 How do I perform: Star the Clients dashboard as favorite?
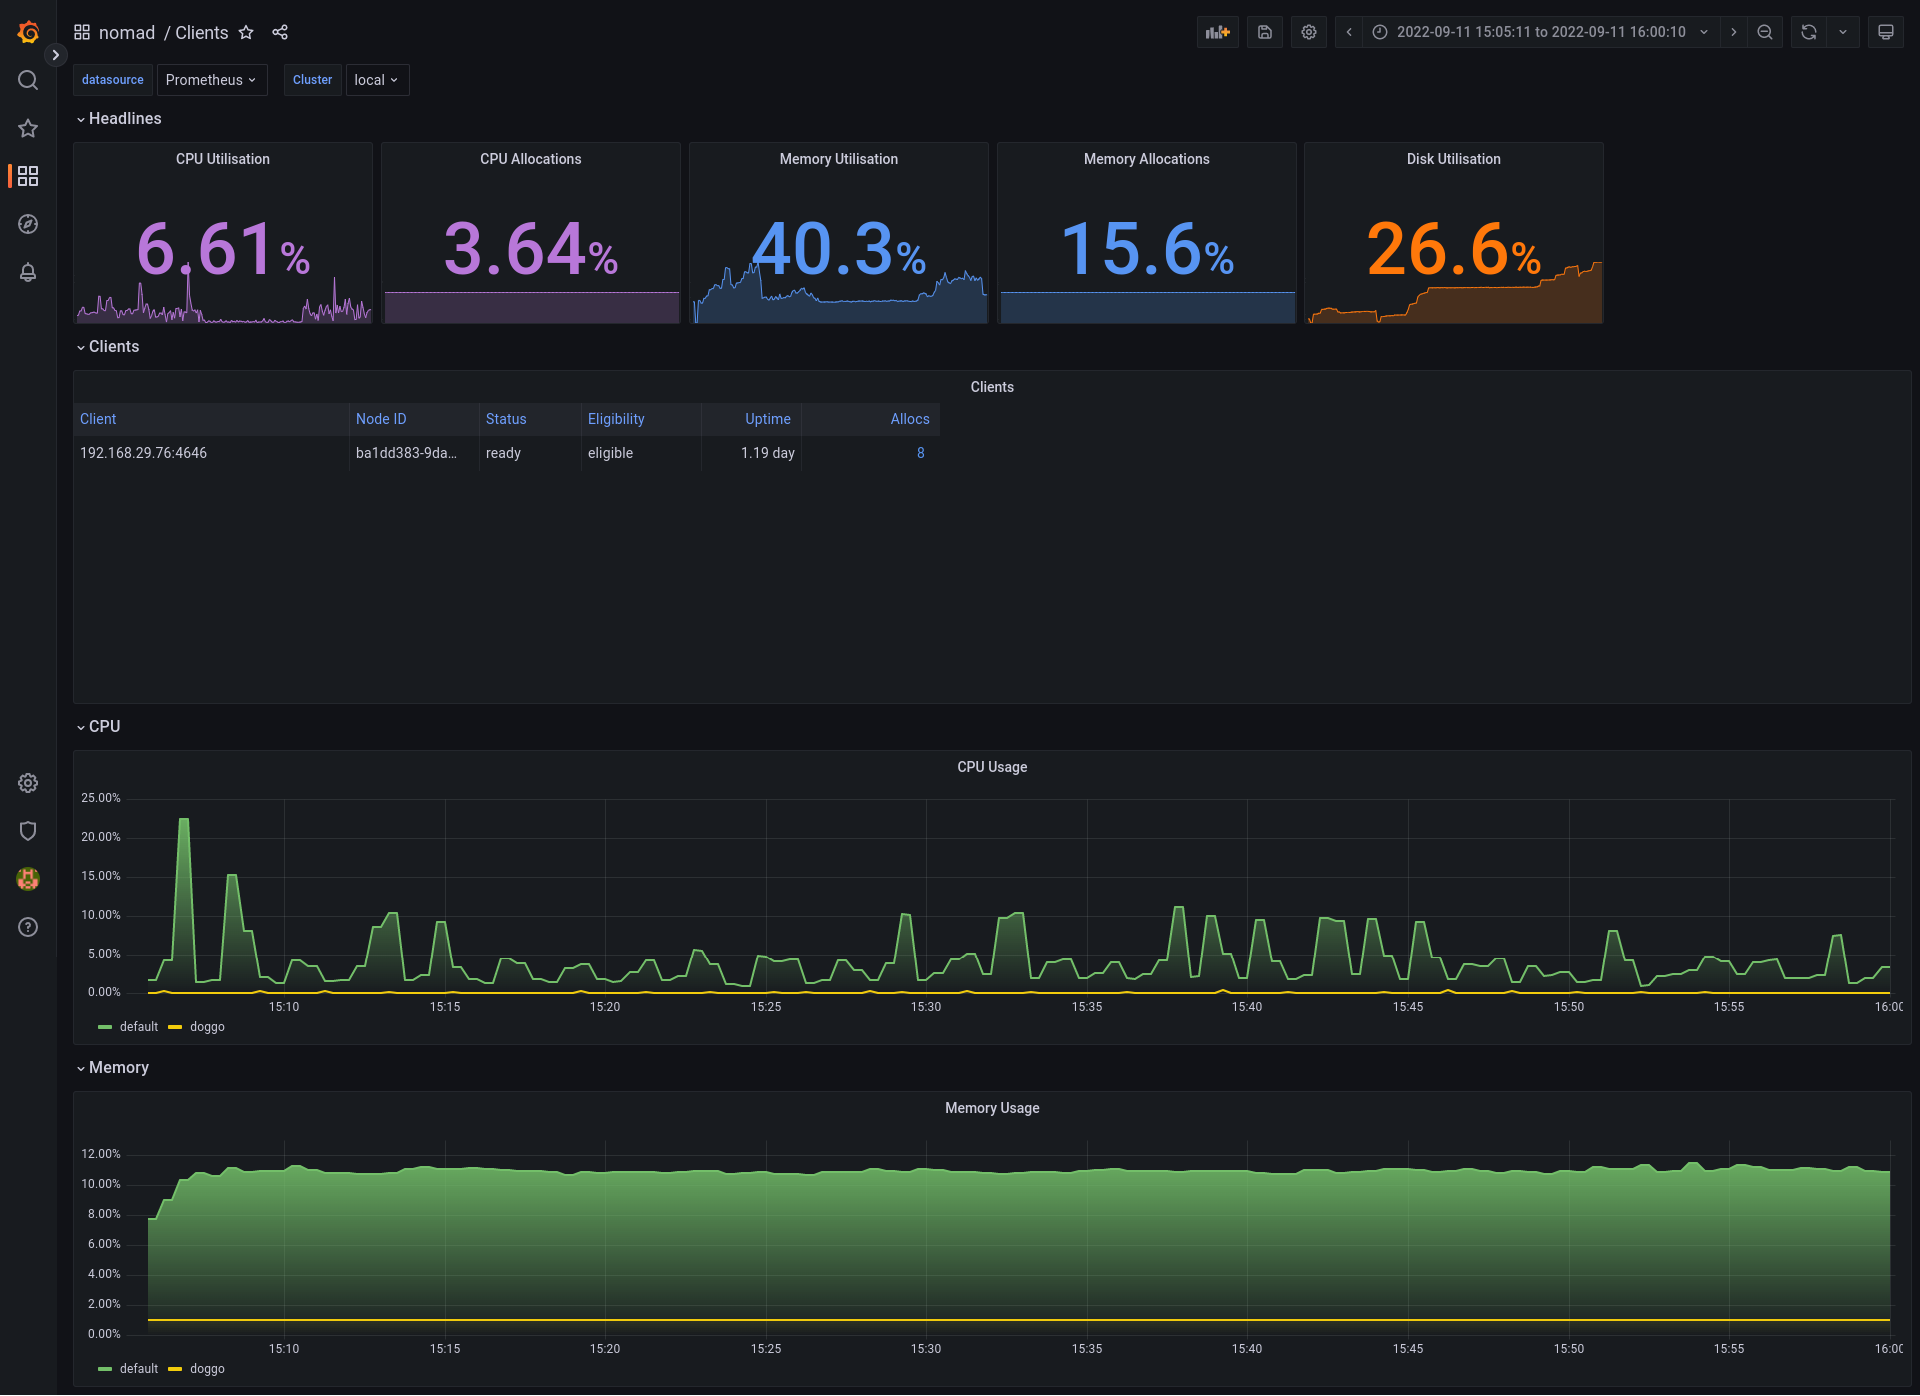point(246,32)
